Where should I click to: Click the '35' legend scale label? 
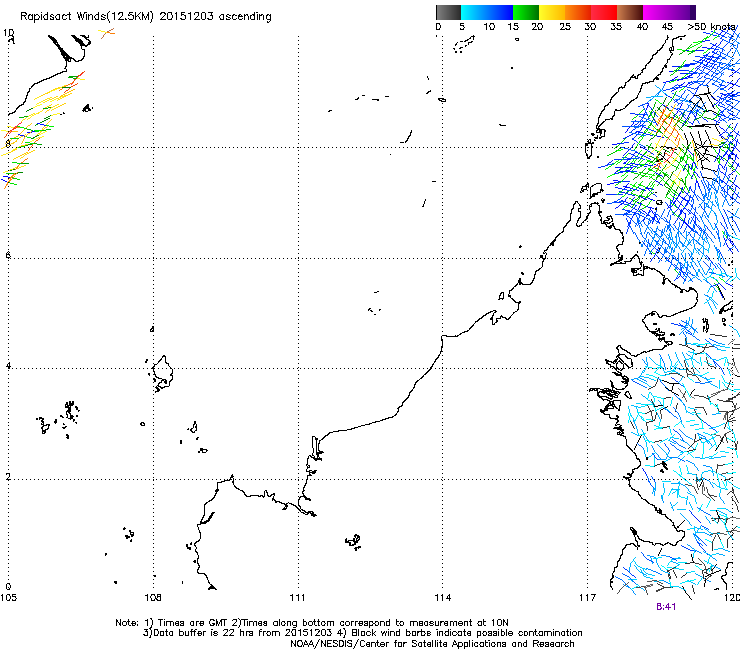[x=616, y=27]
